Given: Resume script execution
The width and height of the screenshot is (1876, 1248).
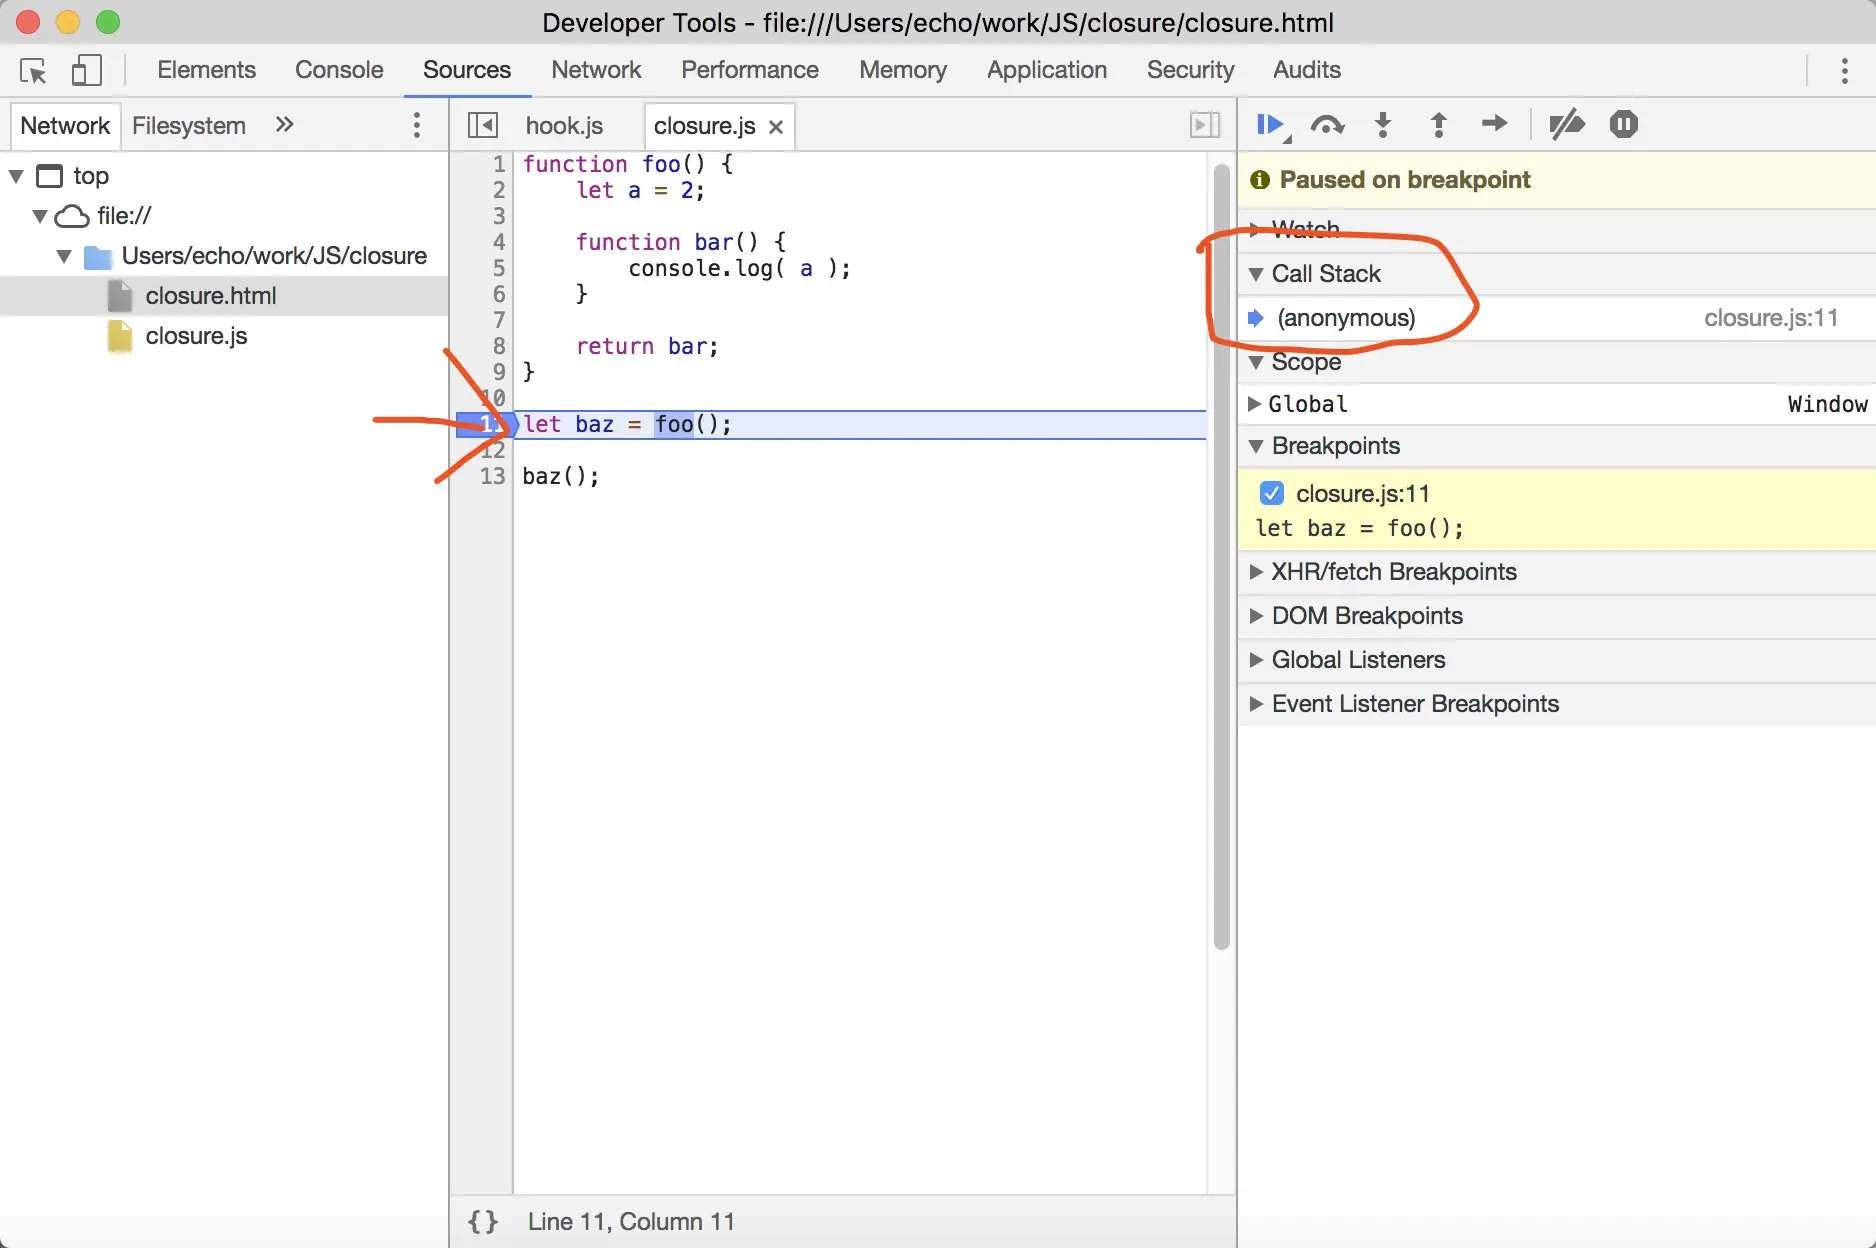Looking at the screenshot, I should [1271, 125].
